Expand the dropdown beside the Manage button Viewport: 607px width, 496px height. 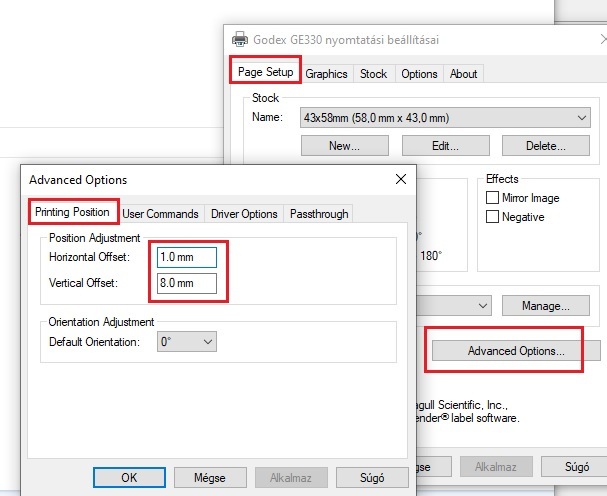click(484, 305)
